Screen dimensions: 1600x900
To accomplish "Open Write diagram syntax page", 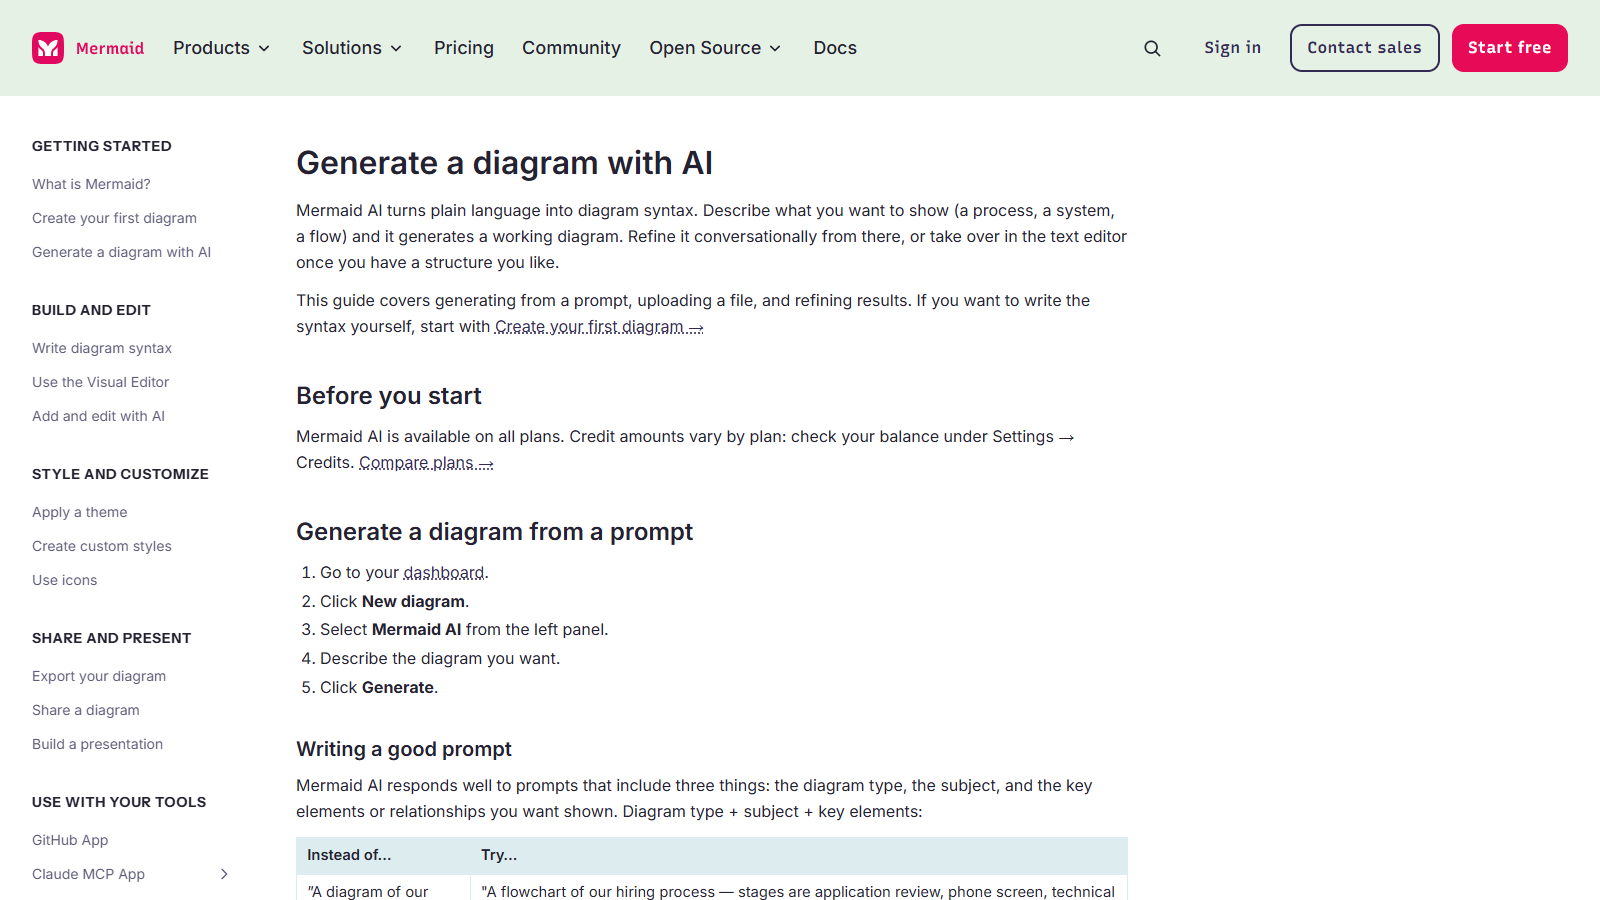I will pyautogui.click(x=102, y=348).
